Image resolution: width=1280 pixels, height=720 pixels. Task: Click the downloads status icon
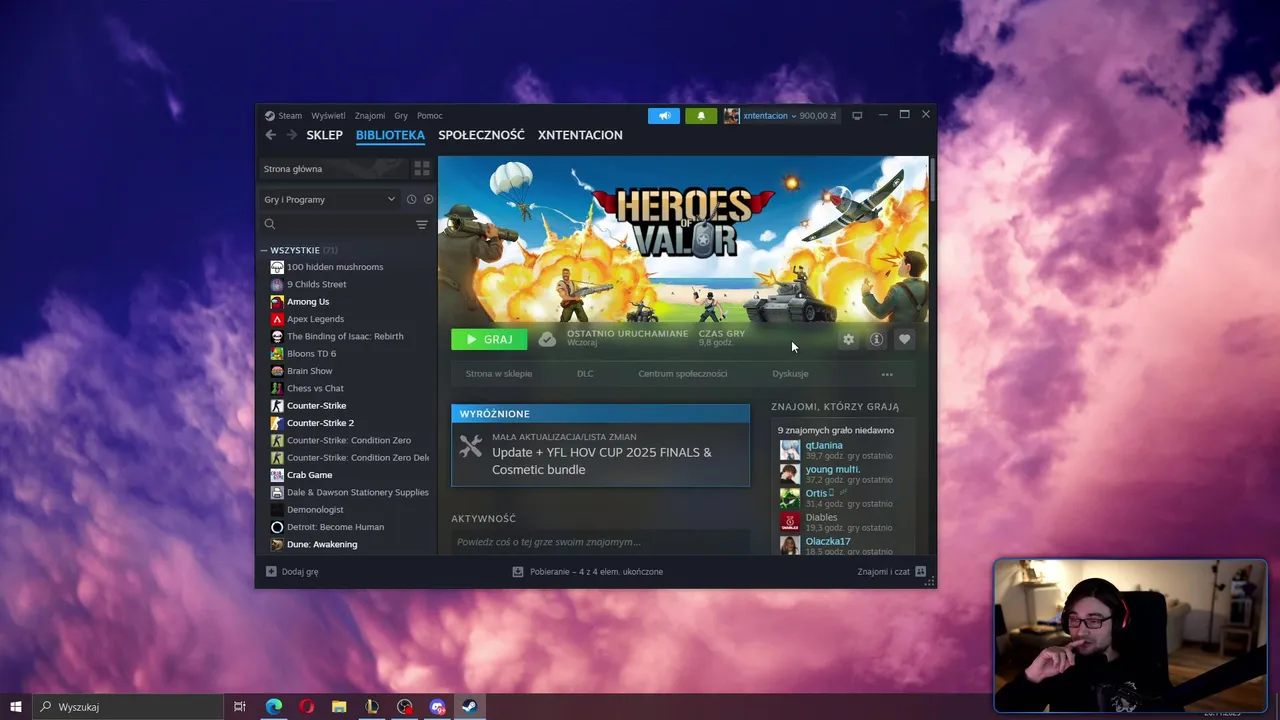(x=518, y=572)
